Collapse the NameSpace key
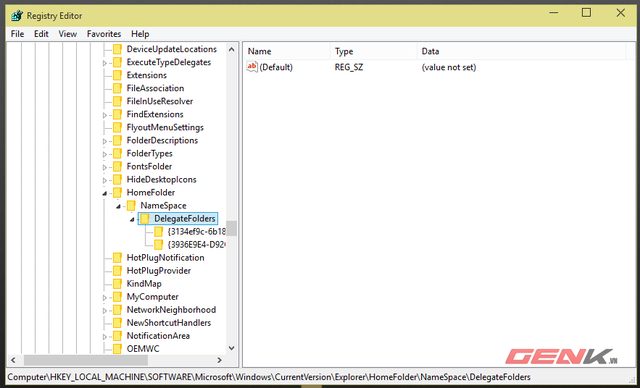Viewport: 640px width, 388px height. [118, 206]
